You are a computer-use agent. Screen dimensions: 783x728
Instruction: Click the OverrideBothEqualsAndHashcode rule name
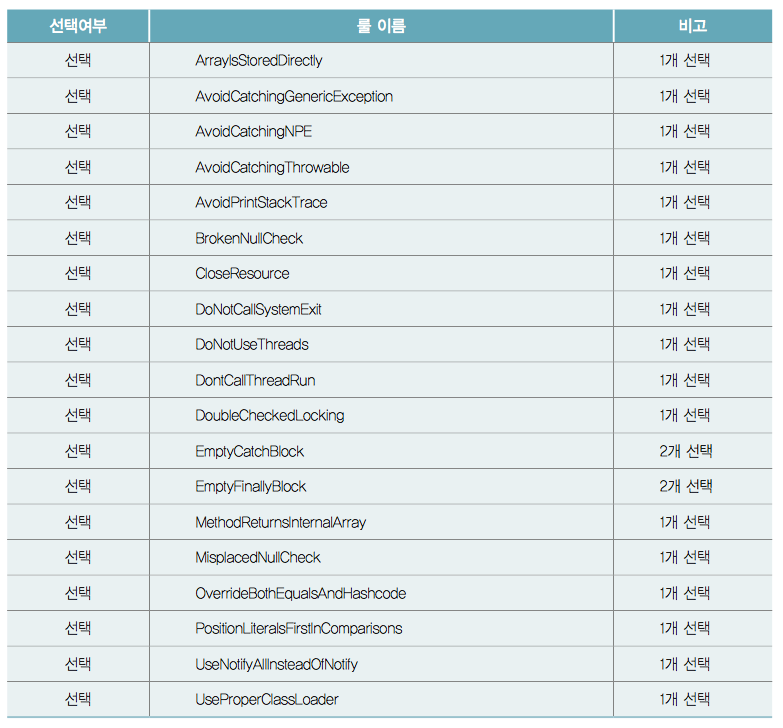pyautogui.click(x=301, y=593)
